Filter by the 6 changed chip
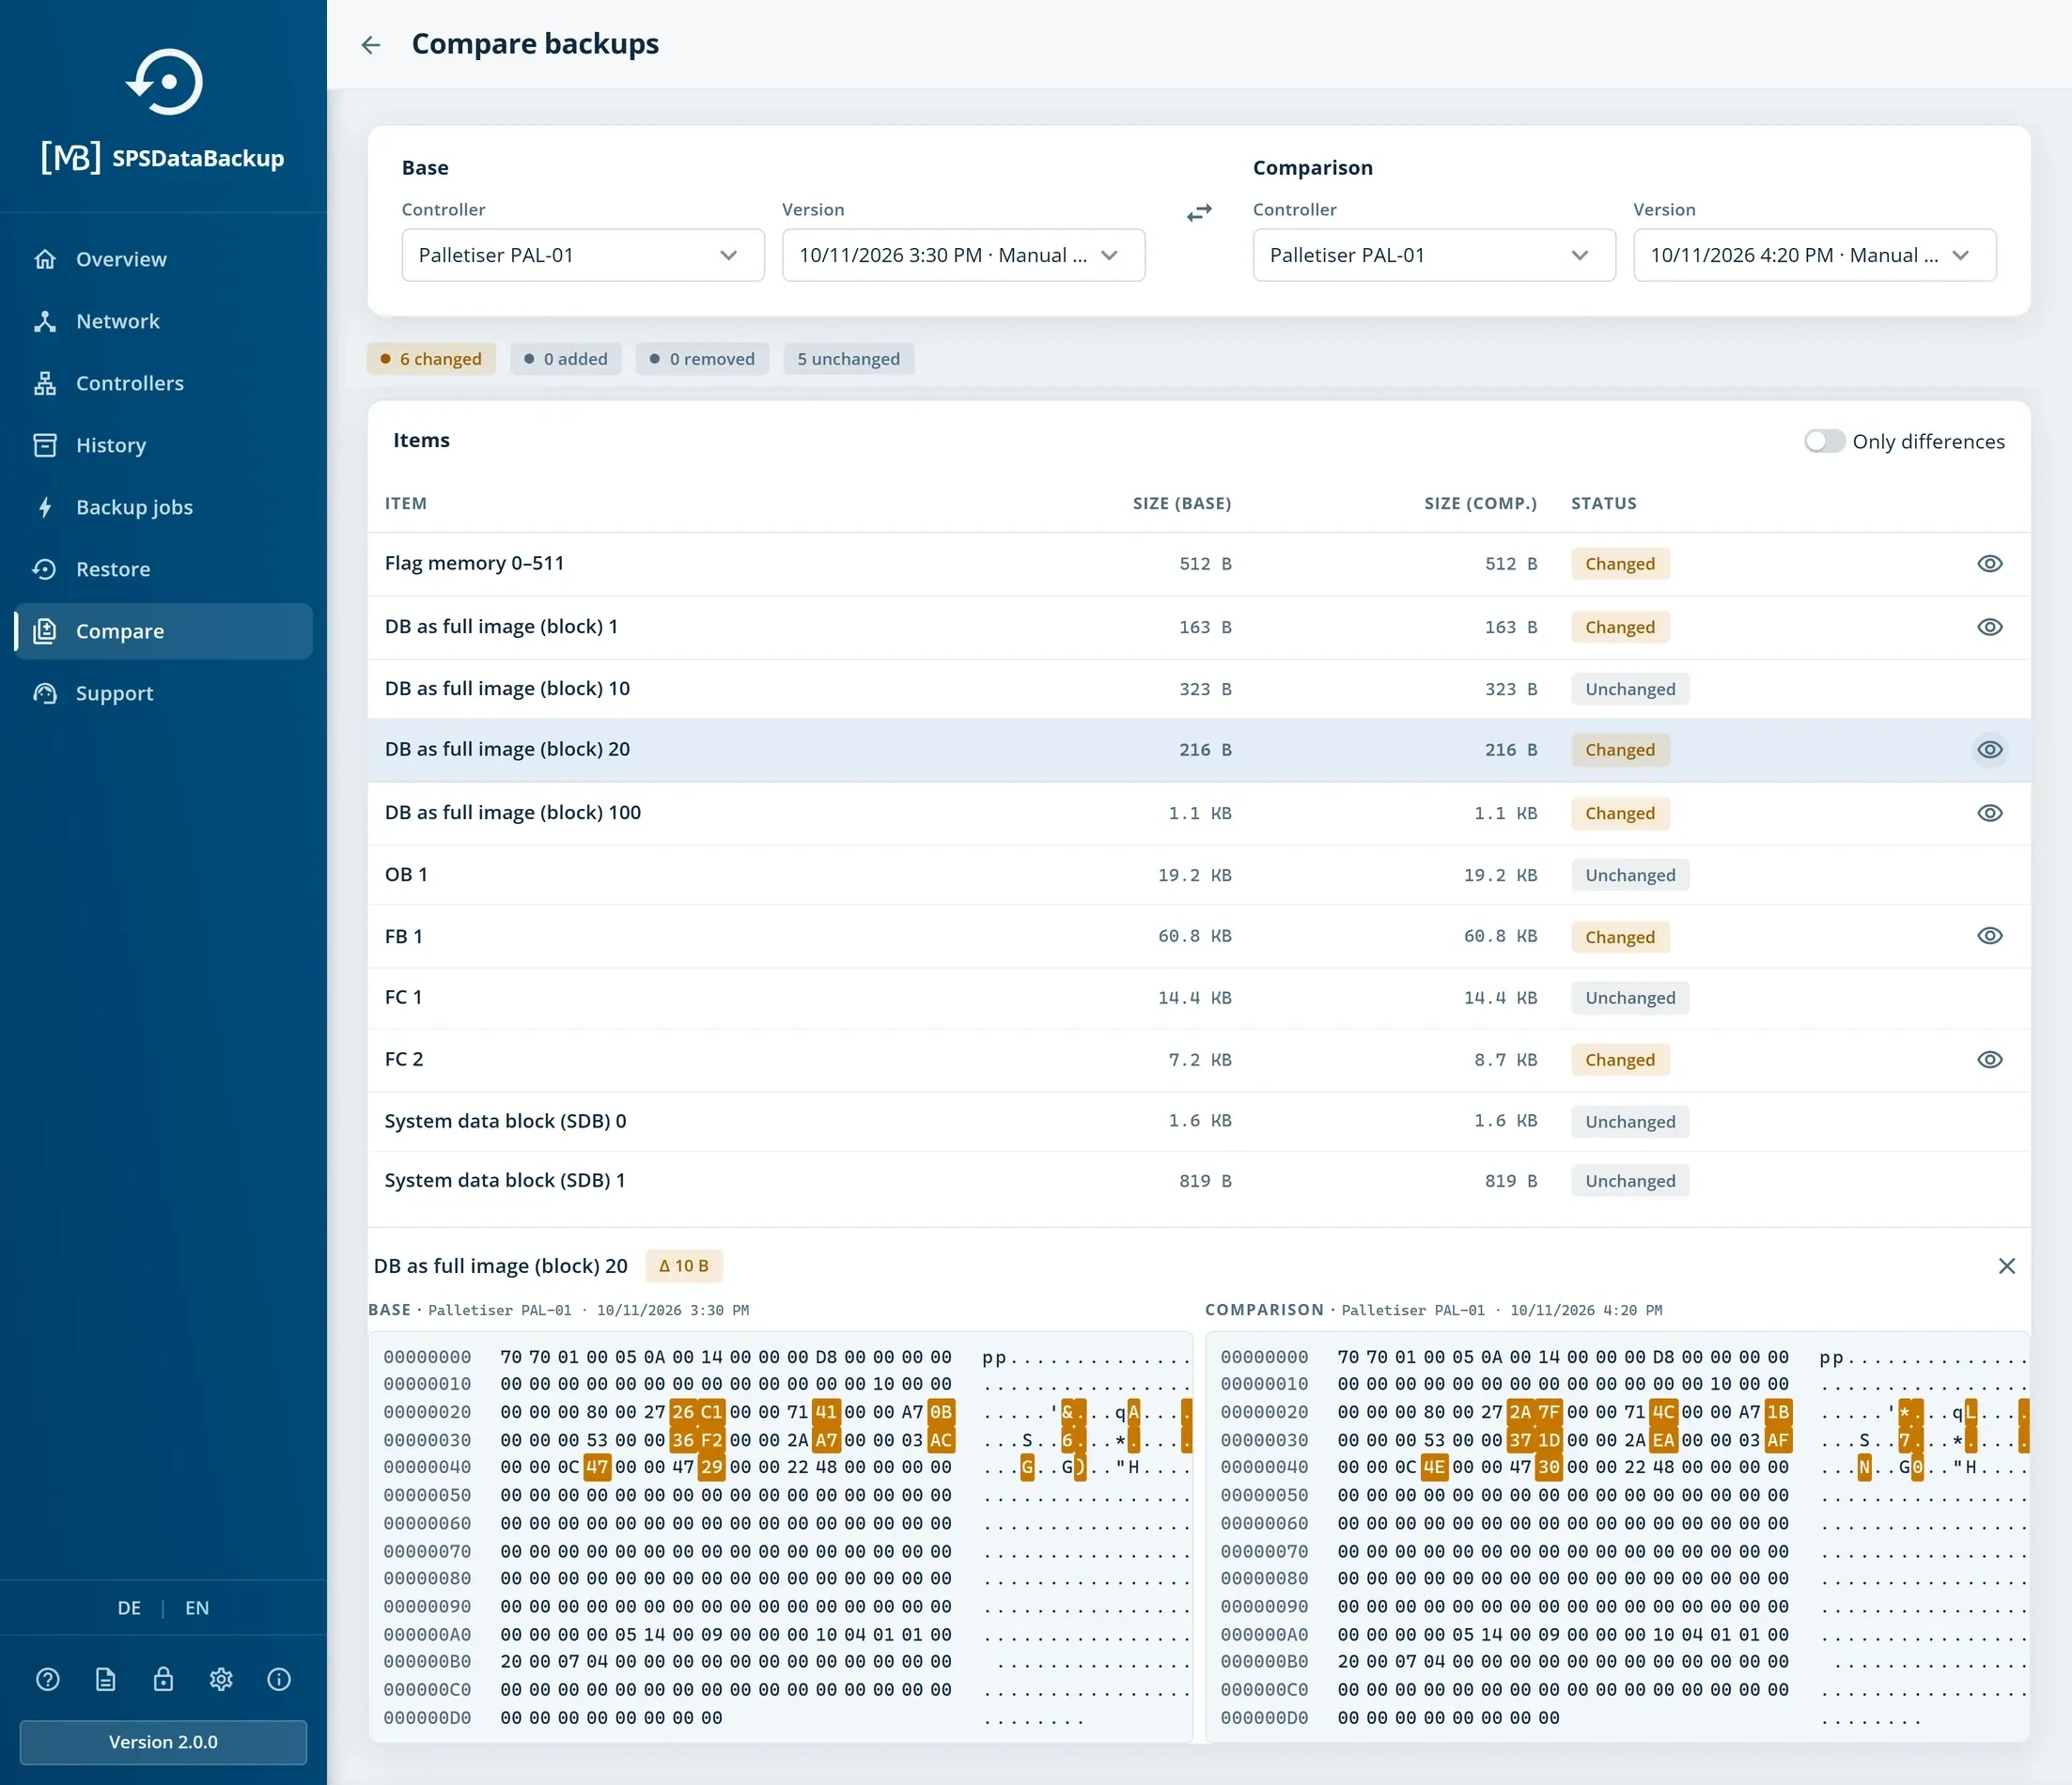The height and width of the screenshot is (1785, 2072). click(x=431, y=359)
